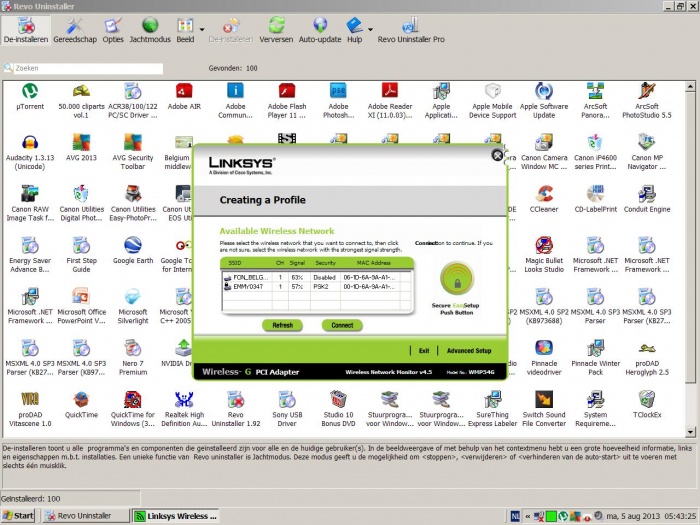Close the Linksys dialog with X button
The width and height of the screenshot is (700, 525).
point(497,155)
